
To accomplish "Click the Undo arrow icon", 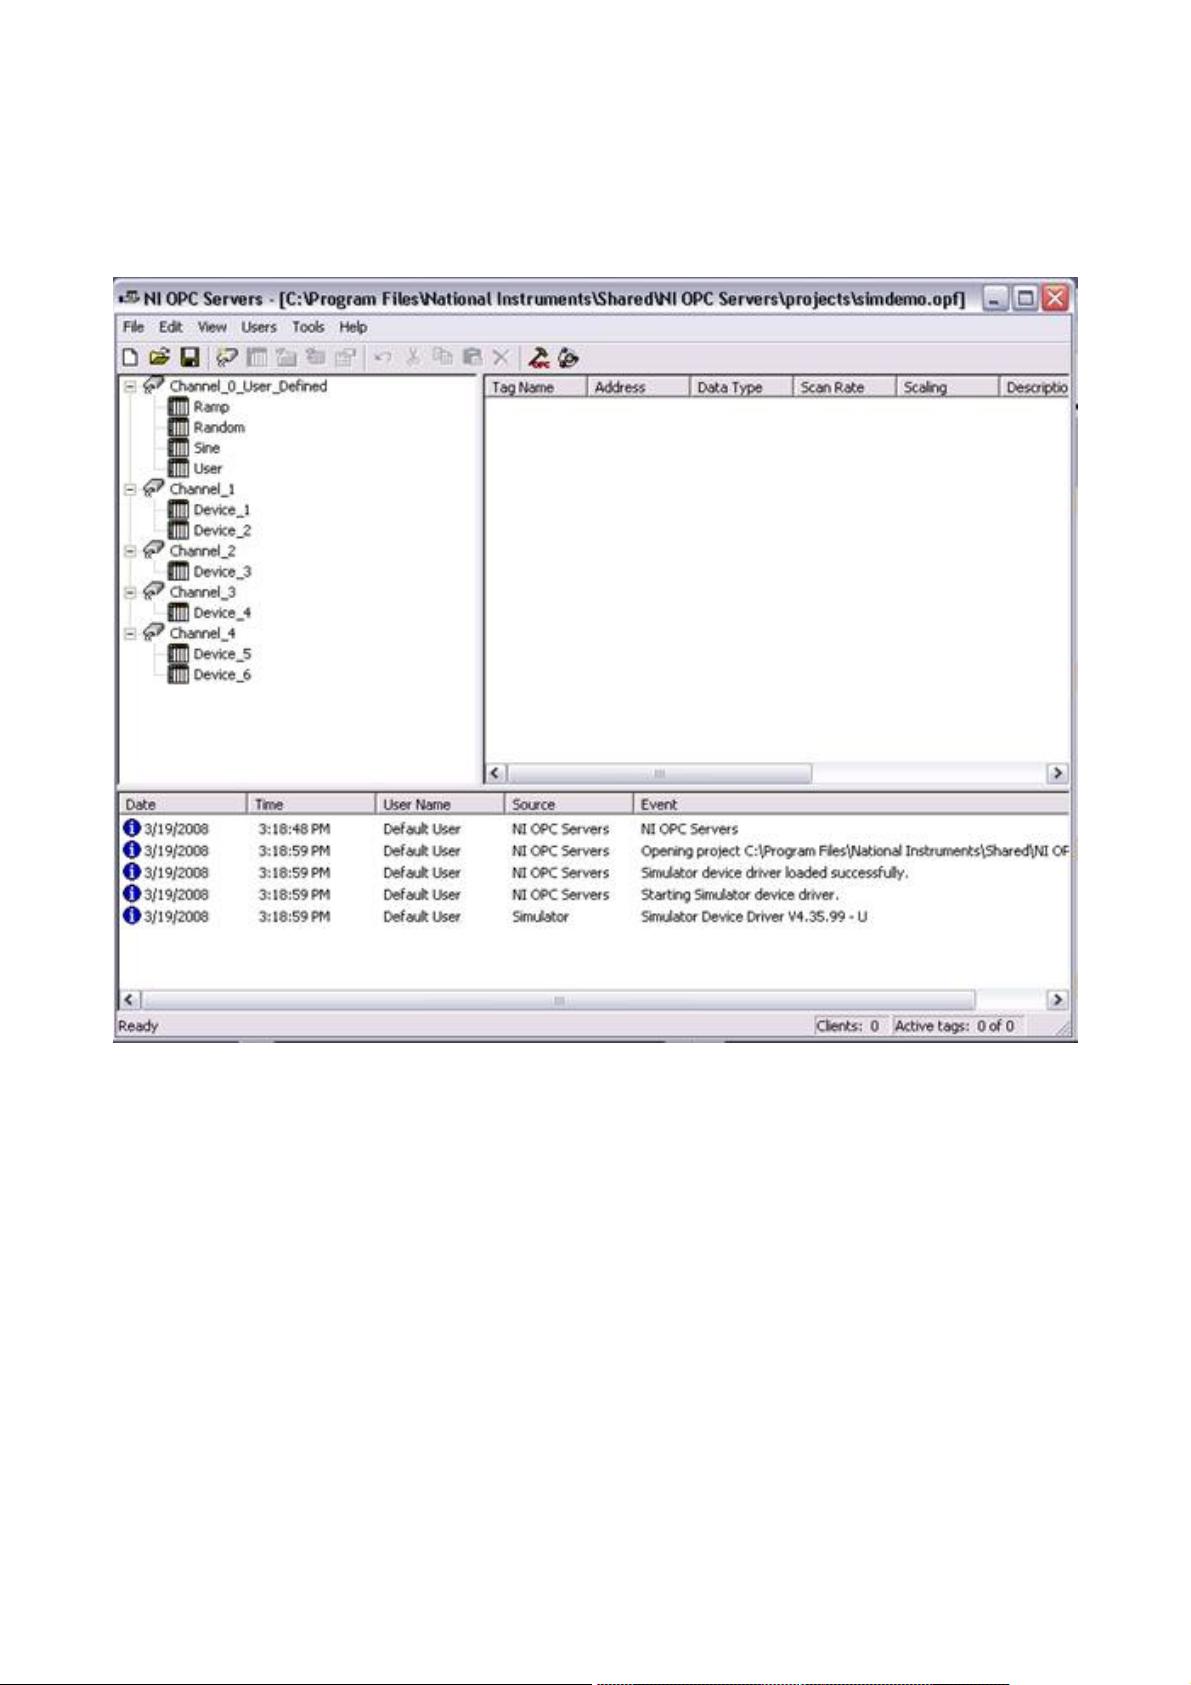I will click(382, 357).
